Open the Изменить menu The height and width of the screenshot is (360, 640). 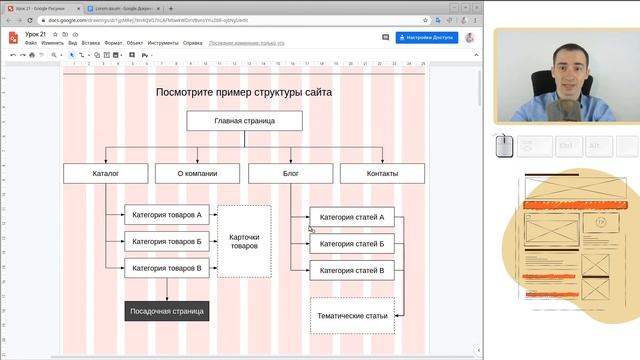click(52, 43)
